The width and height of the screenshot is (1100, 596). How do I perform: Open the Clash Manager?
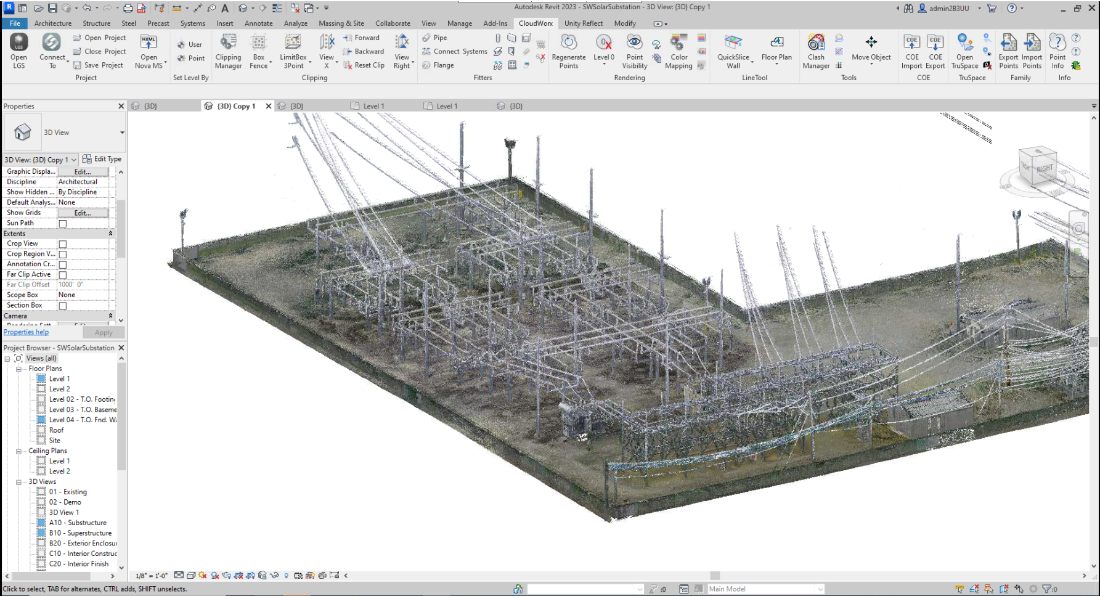tap(816, 51)
